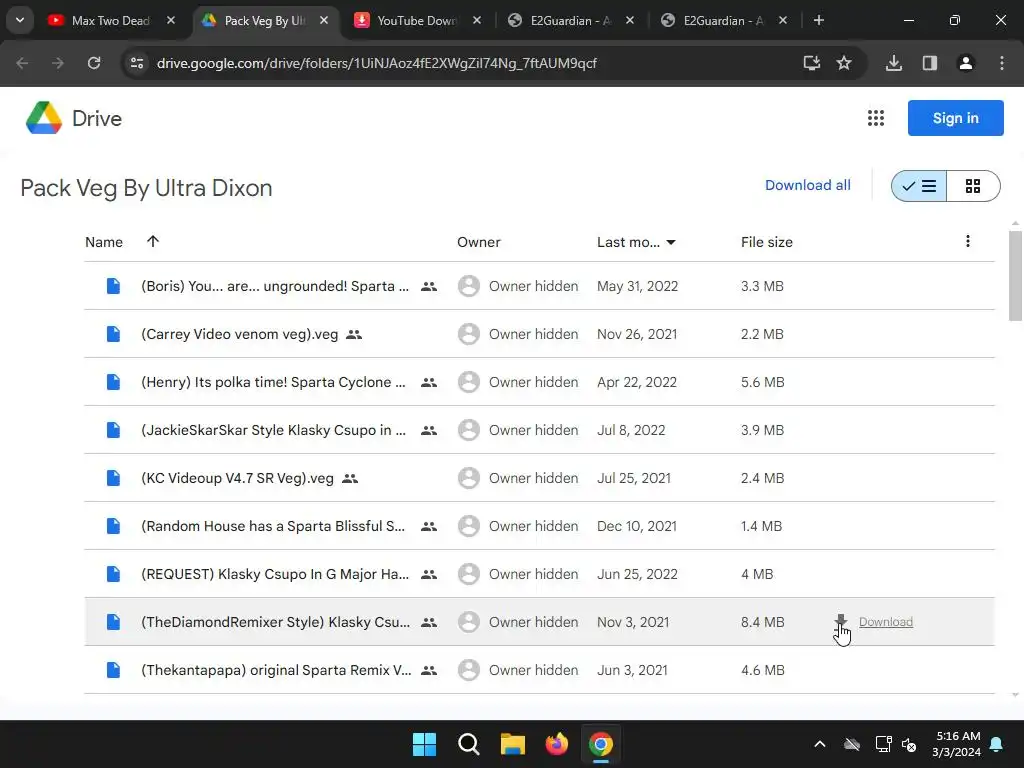Open the Chrome downloads icon
This screenshot has width=1024, height=768.
[894, 63]
